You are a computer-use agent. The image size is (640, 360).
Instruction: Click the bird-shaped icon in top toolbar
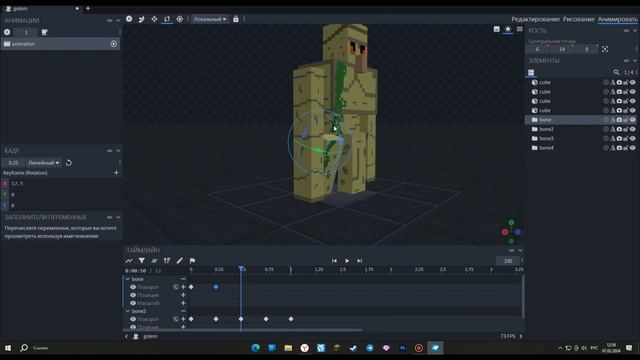pos(142,19)
